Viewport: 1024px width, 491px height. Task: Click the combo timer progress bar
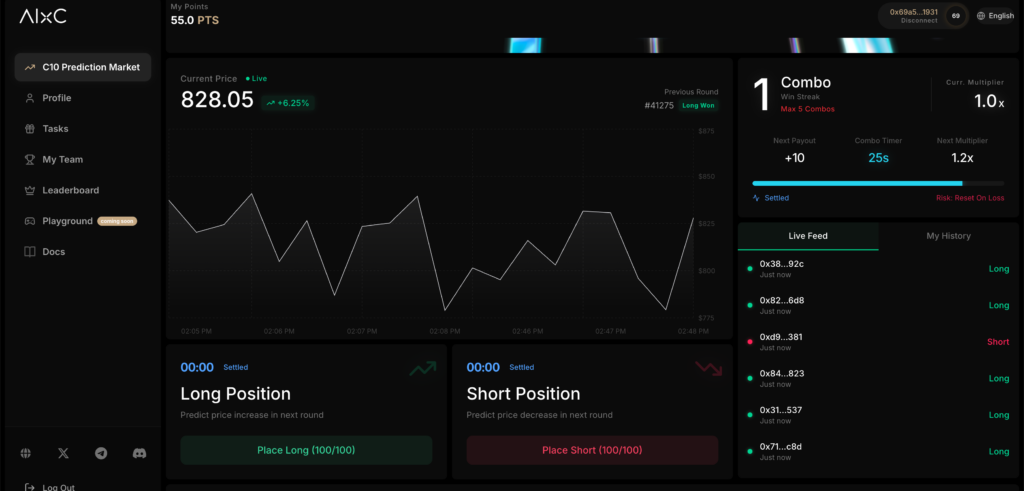point(877,183)
